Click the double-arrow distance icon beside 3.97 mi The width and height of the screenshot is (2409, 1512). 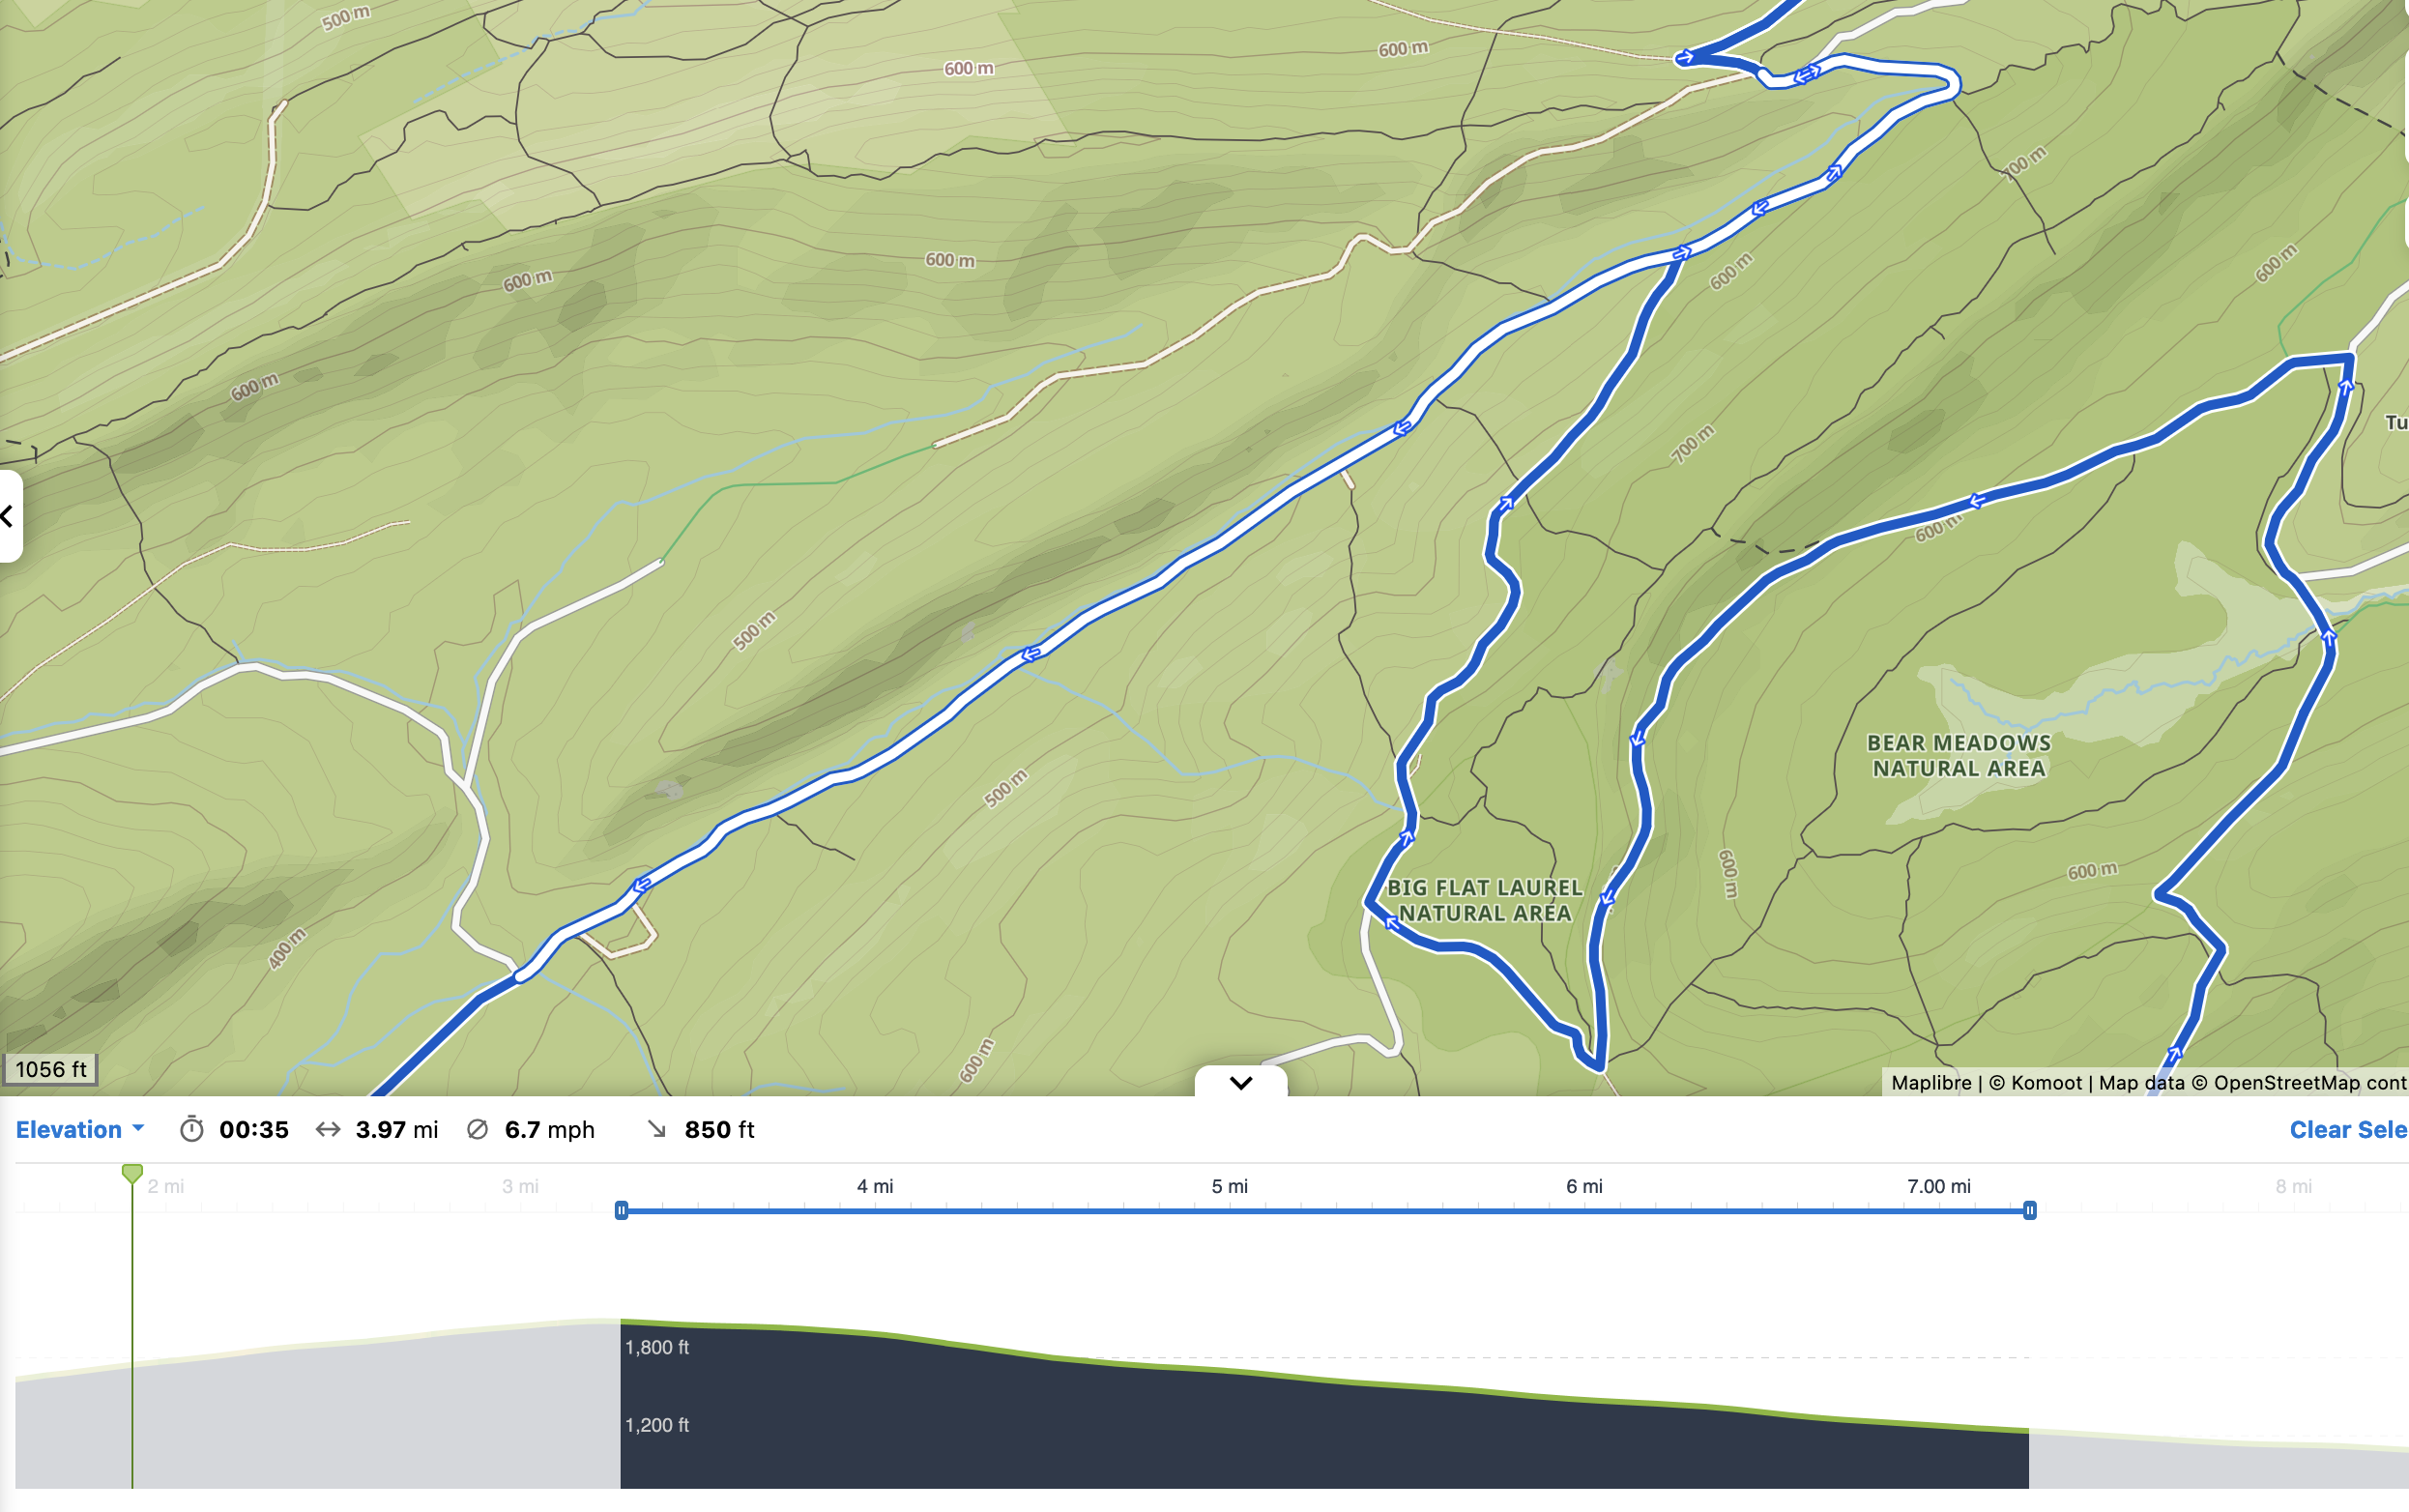tap(329, 1129)
